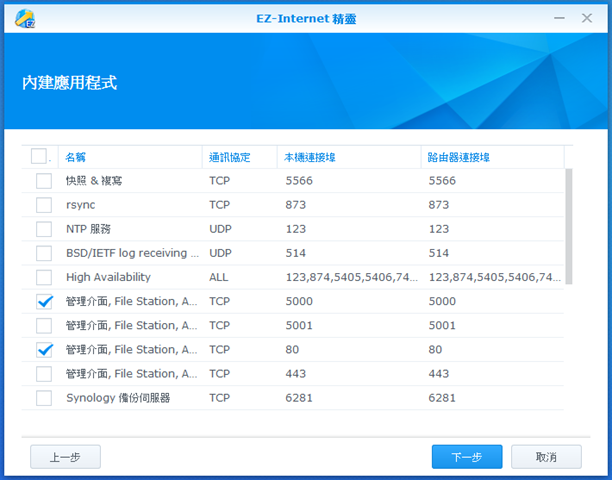The image size is (612, 480).
Task: Tick the BSD/IETF log receiving checkbox
Action: coord(44,253)
